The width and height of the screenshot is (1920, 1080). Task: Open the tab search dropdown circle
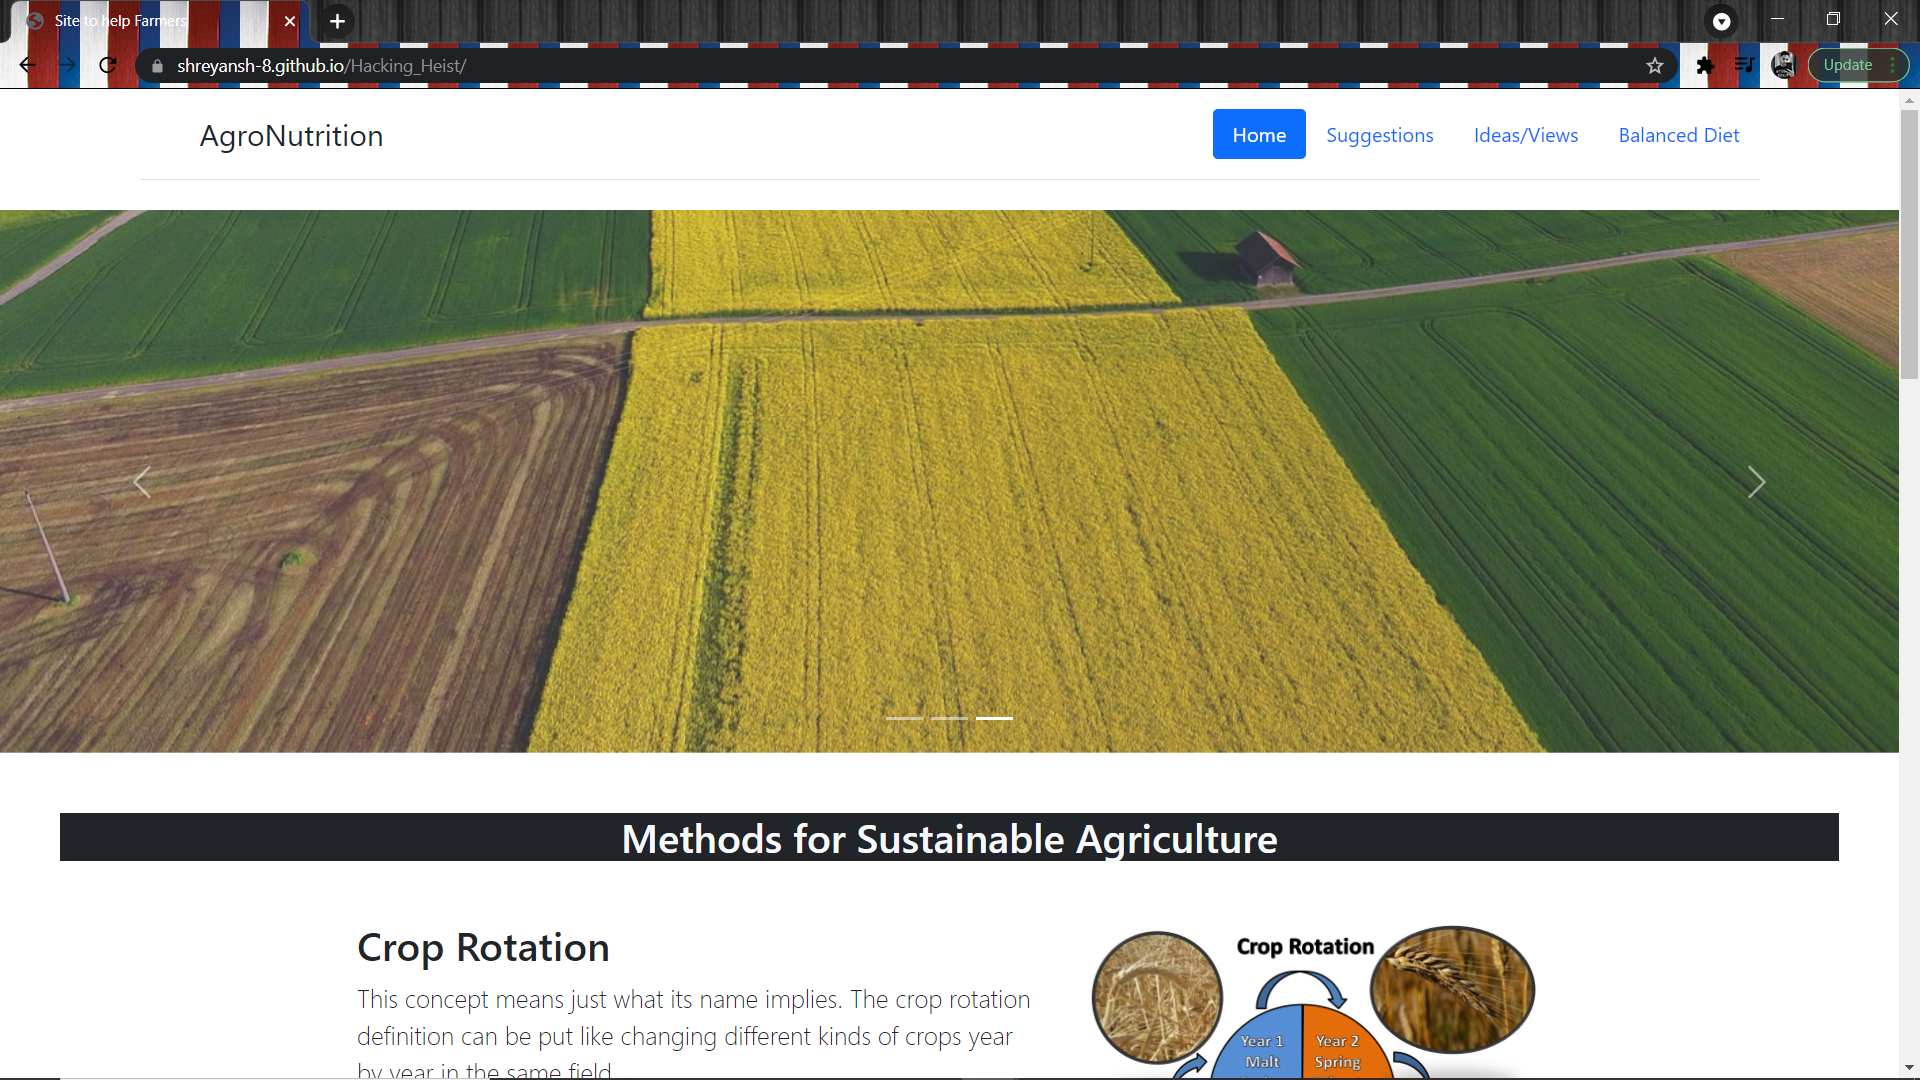[1722, 21]
